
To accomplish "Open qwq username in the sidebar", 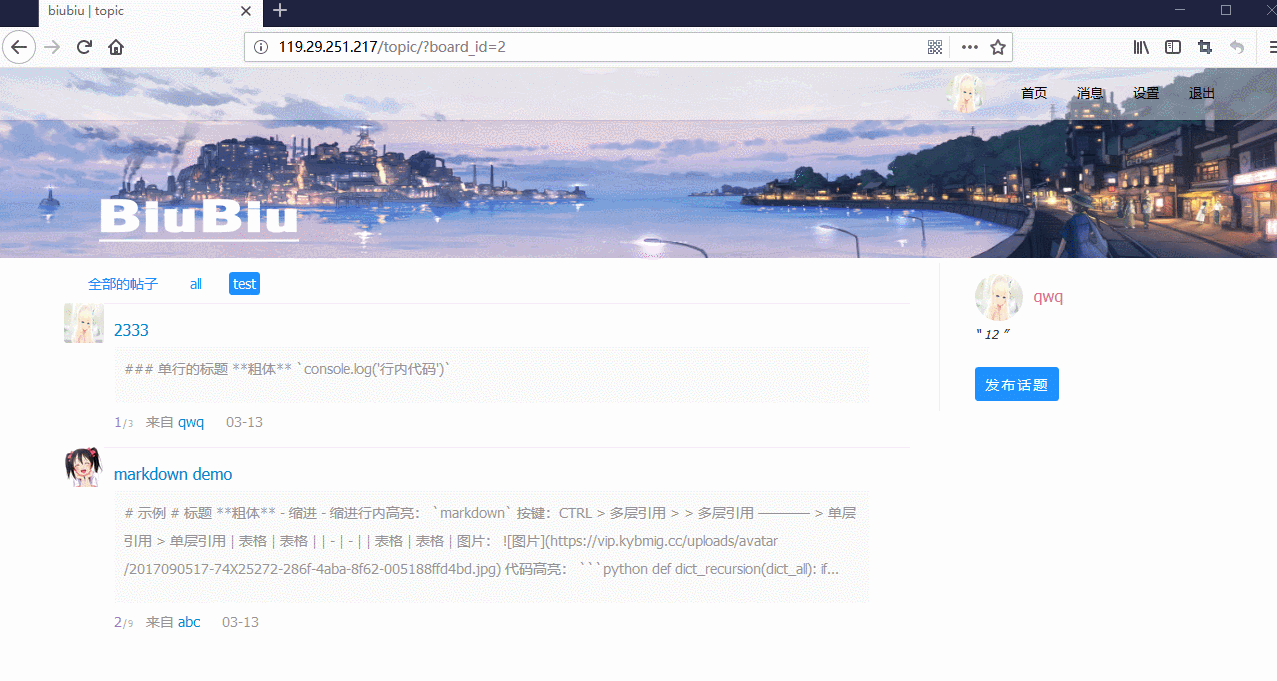I will click(1048, 297).
